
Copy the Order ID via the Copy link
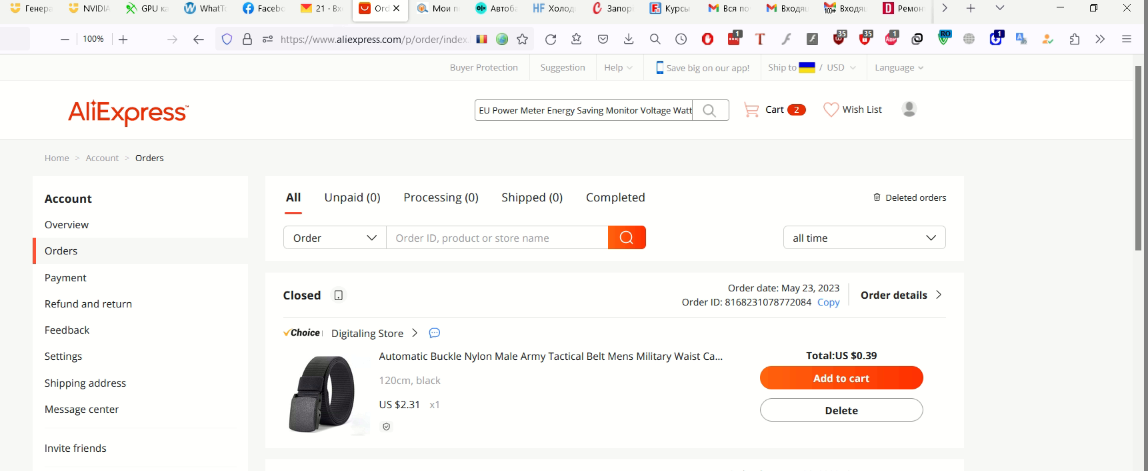pos(828,302)
